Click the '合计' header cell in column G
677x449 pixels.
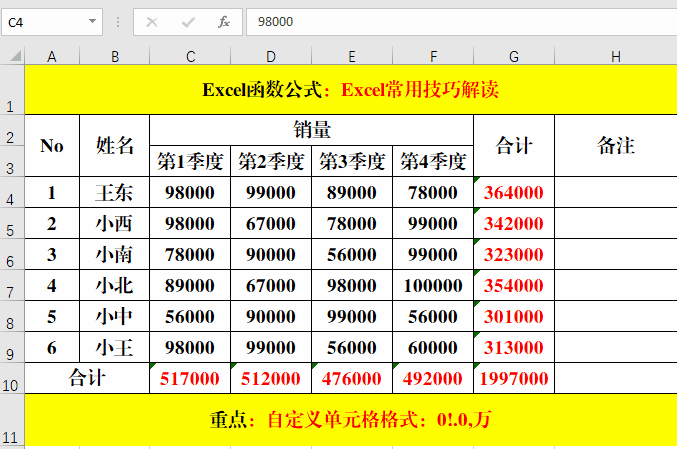pos(514,145)
